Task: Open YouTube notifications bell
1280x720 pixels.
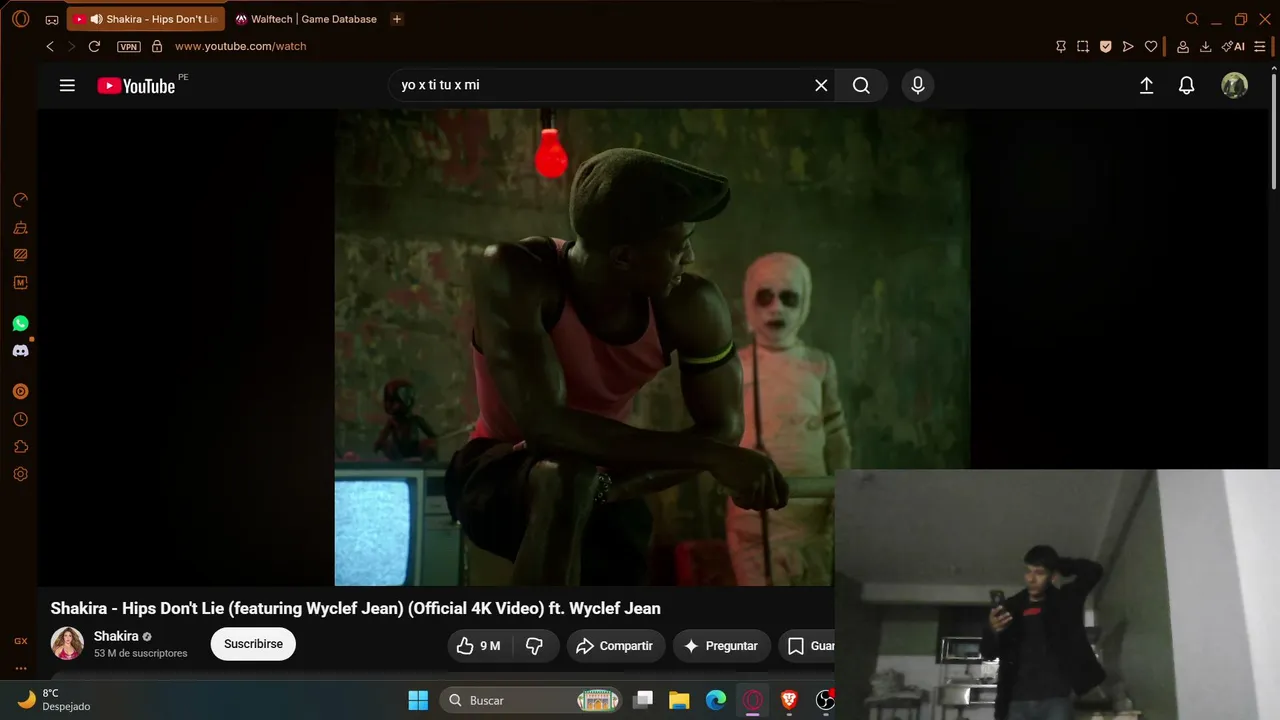Action: click(x=1186, y=86)
